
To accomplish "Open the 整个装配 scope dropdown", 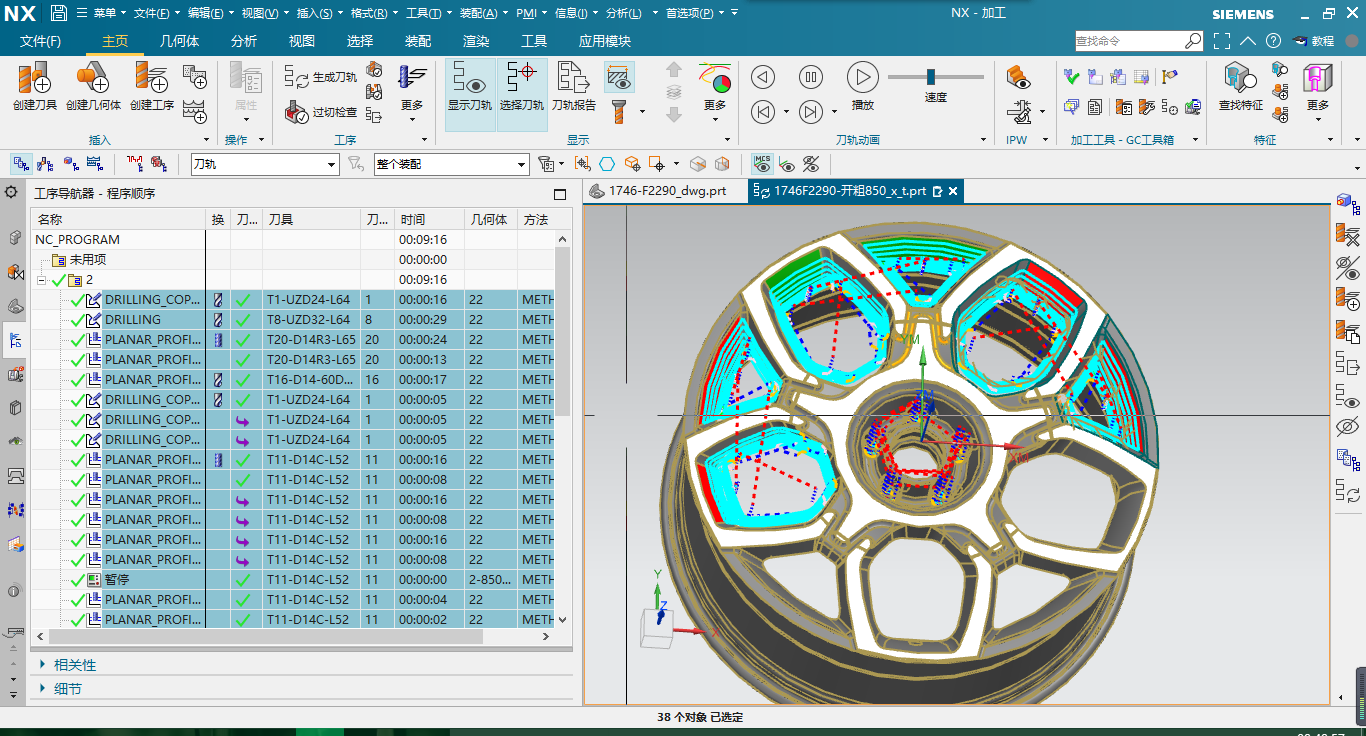I will [452, 164].
